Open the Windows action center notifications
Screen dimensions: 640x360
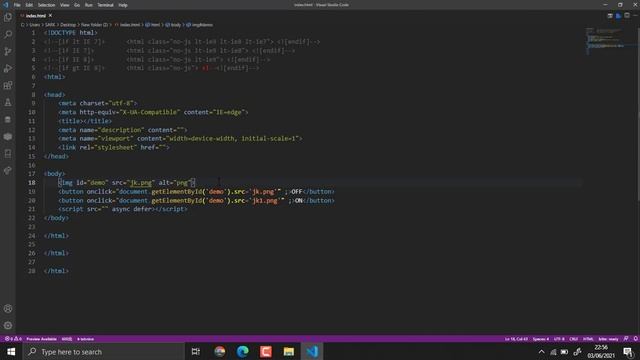point(629,352)
